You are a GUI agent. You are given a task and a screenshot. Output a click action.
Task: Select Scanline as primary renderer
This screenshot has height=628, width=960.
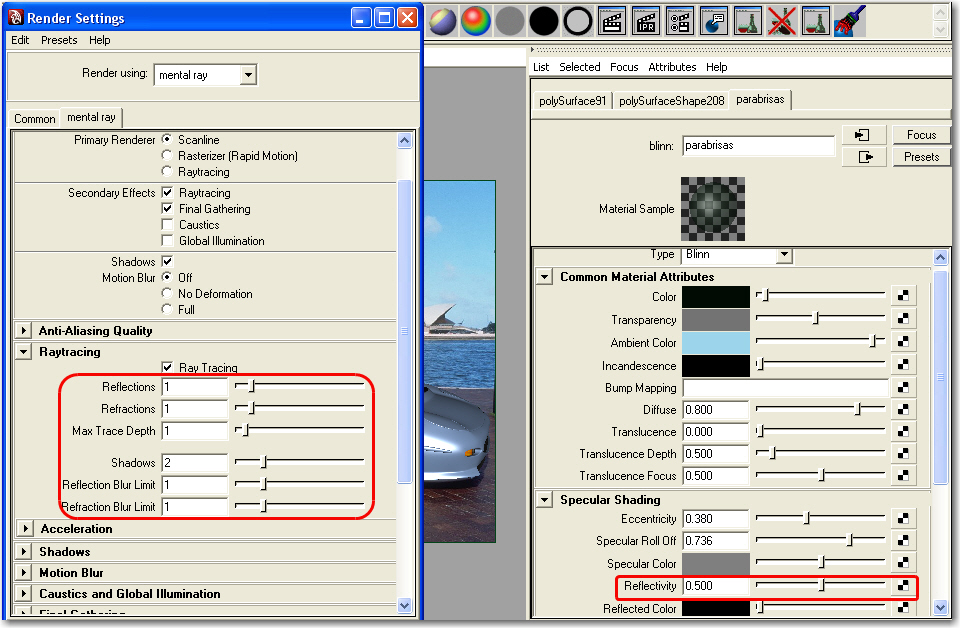point(167,139)
